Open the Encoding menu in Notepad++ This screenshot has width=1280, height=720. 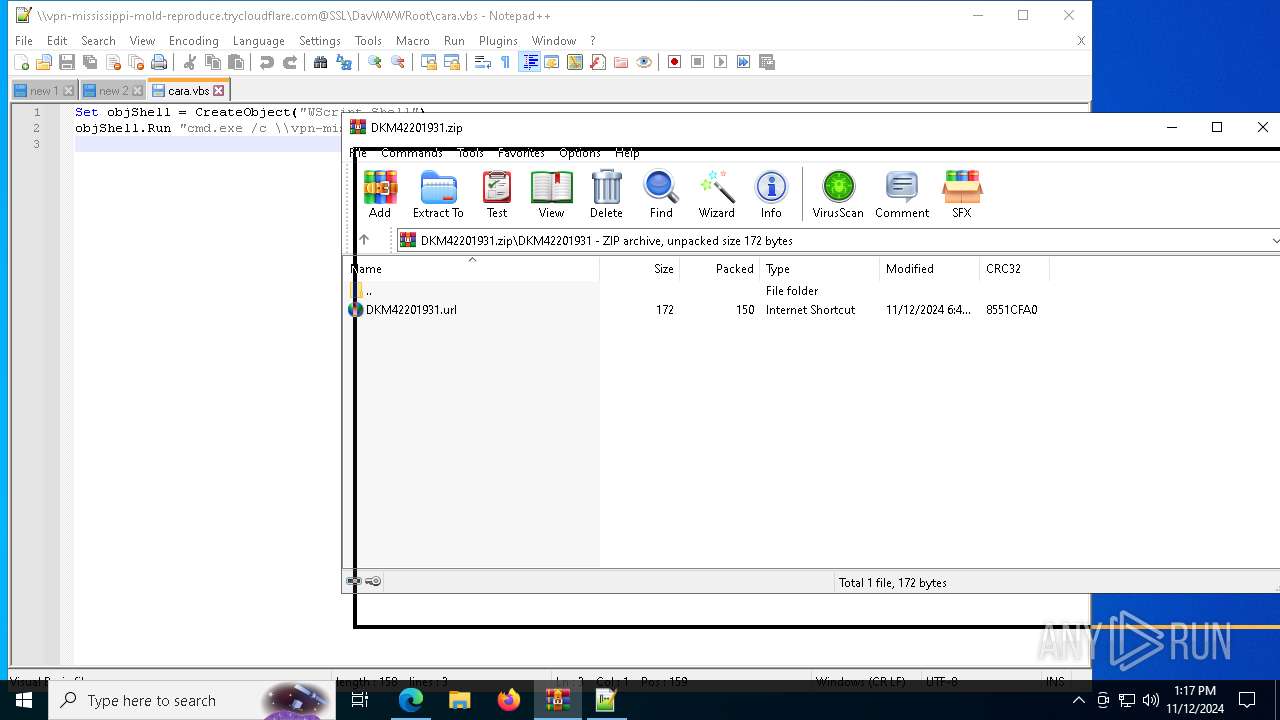194,41
